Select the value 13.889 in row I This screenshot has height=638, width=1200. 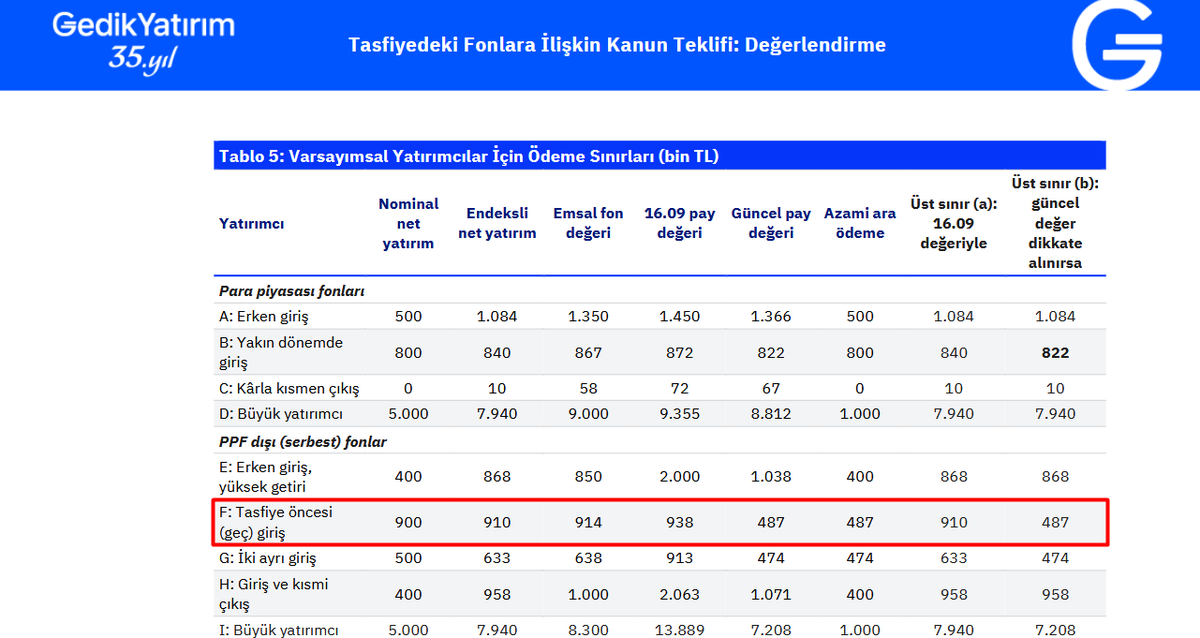(680, 630)
